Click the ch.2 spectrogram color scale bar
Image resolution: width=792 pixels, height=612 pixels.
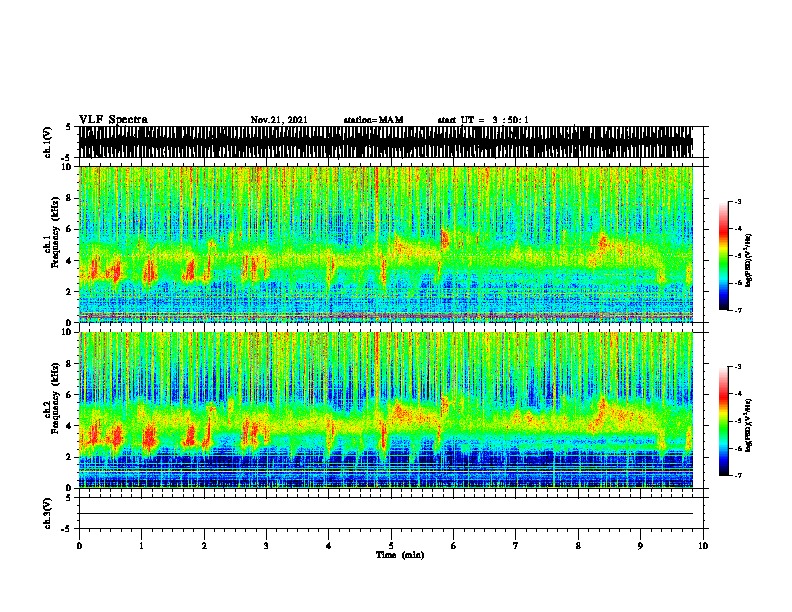click(724, 421)
